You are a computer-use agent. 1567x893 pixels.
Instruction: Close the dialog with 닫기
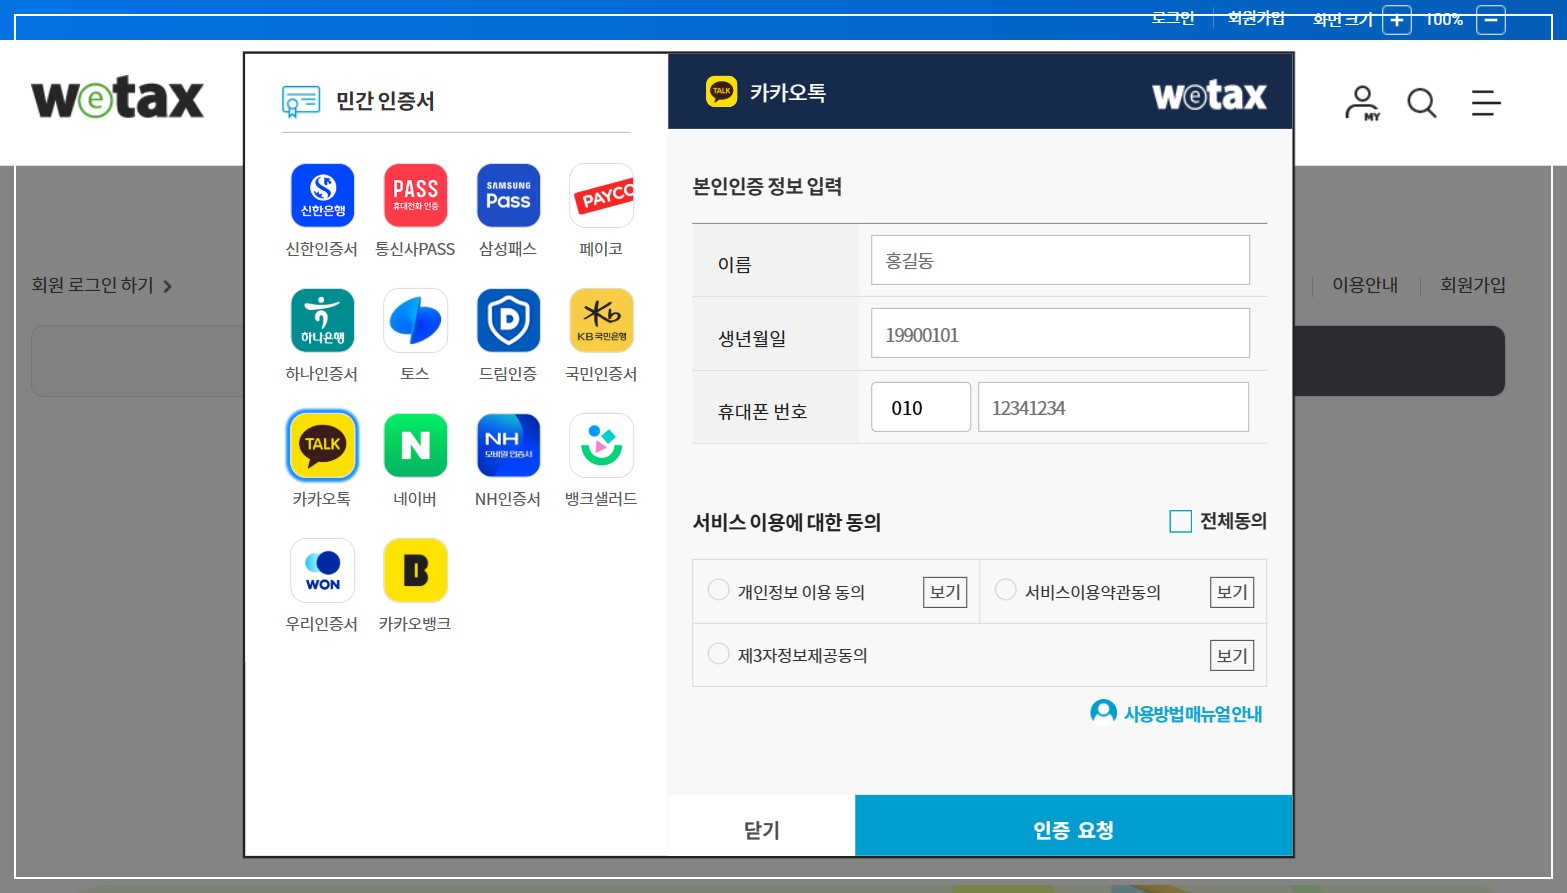point(761,826)
